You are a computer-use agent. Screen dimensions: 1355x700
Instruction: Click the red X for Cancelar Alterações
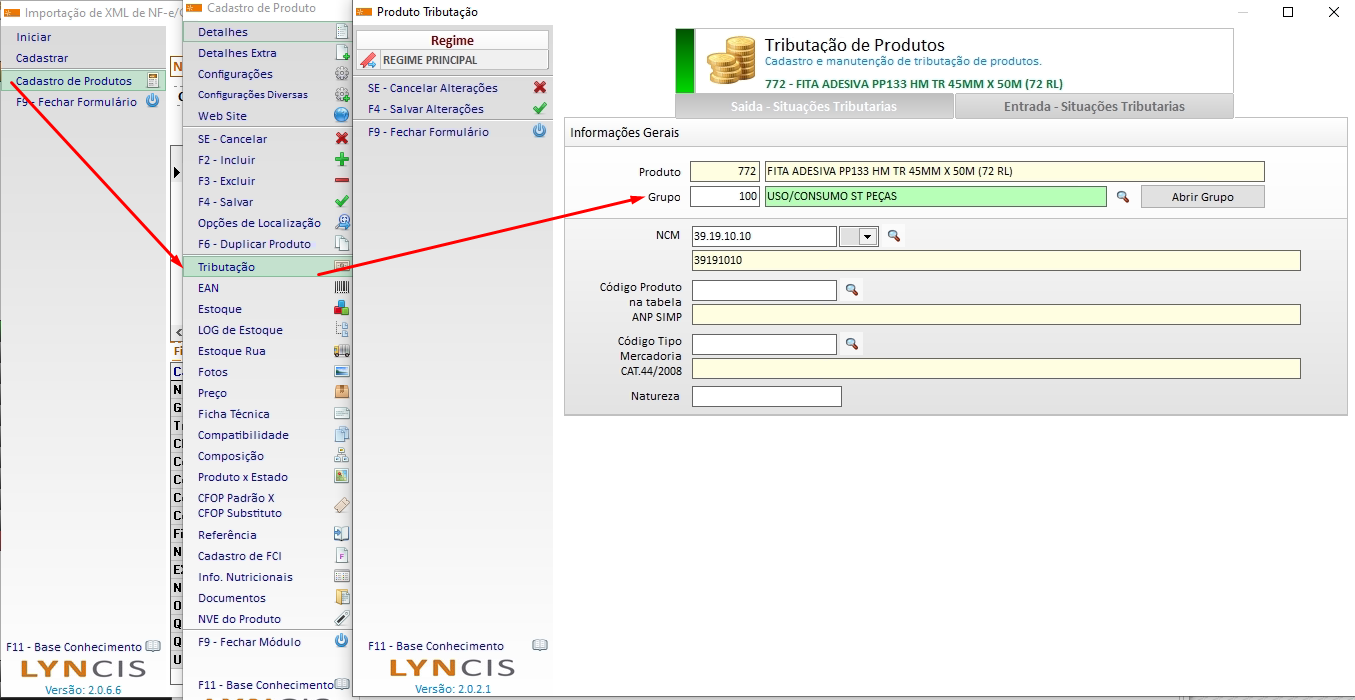[x=539, y=88]
